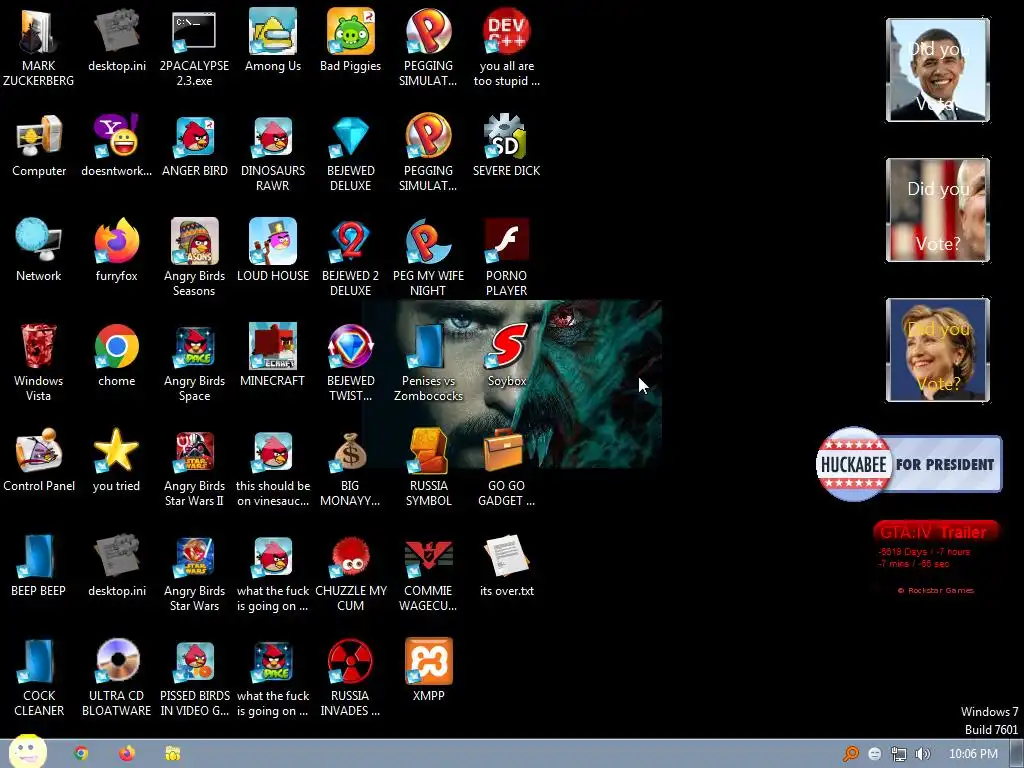Click the 10:06 PM taskbar clock
Screen dimensions: 1024x768
tap(973, 754)
